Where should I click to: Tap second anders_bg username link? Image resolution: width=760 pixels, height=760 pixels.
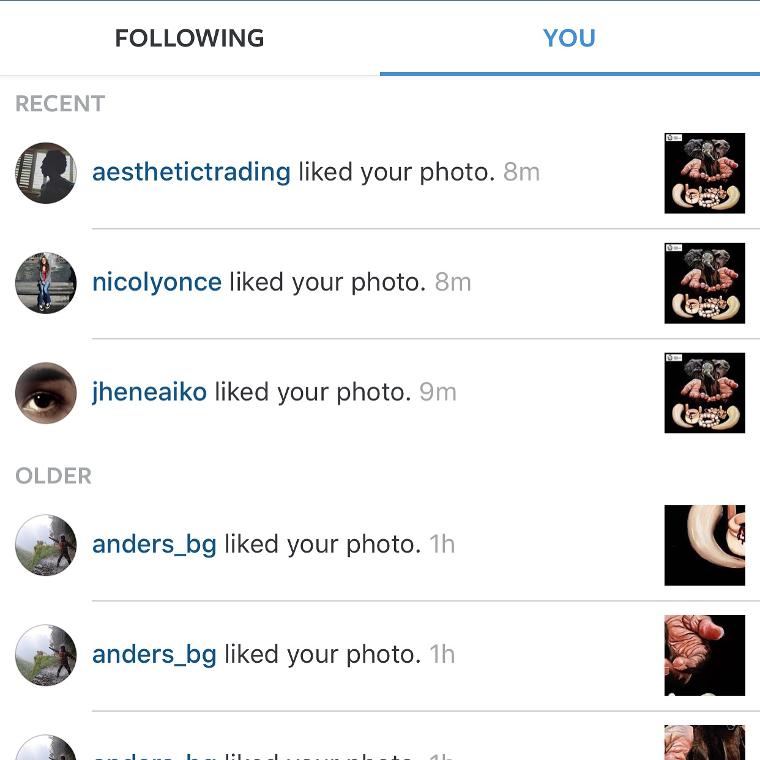[154, 654]
